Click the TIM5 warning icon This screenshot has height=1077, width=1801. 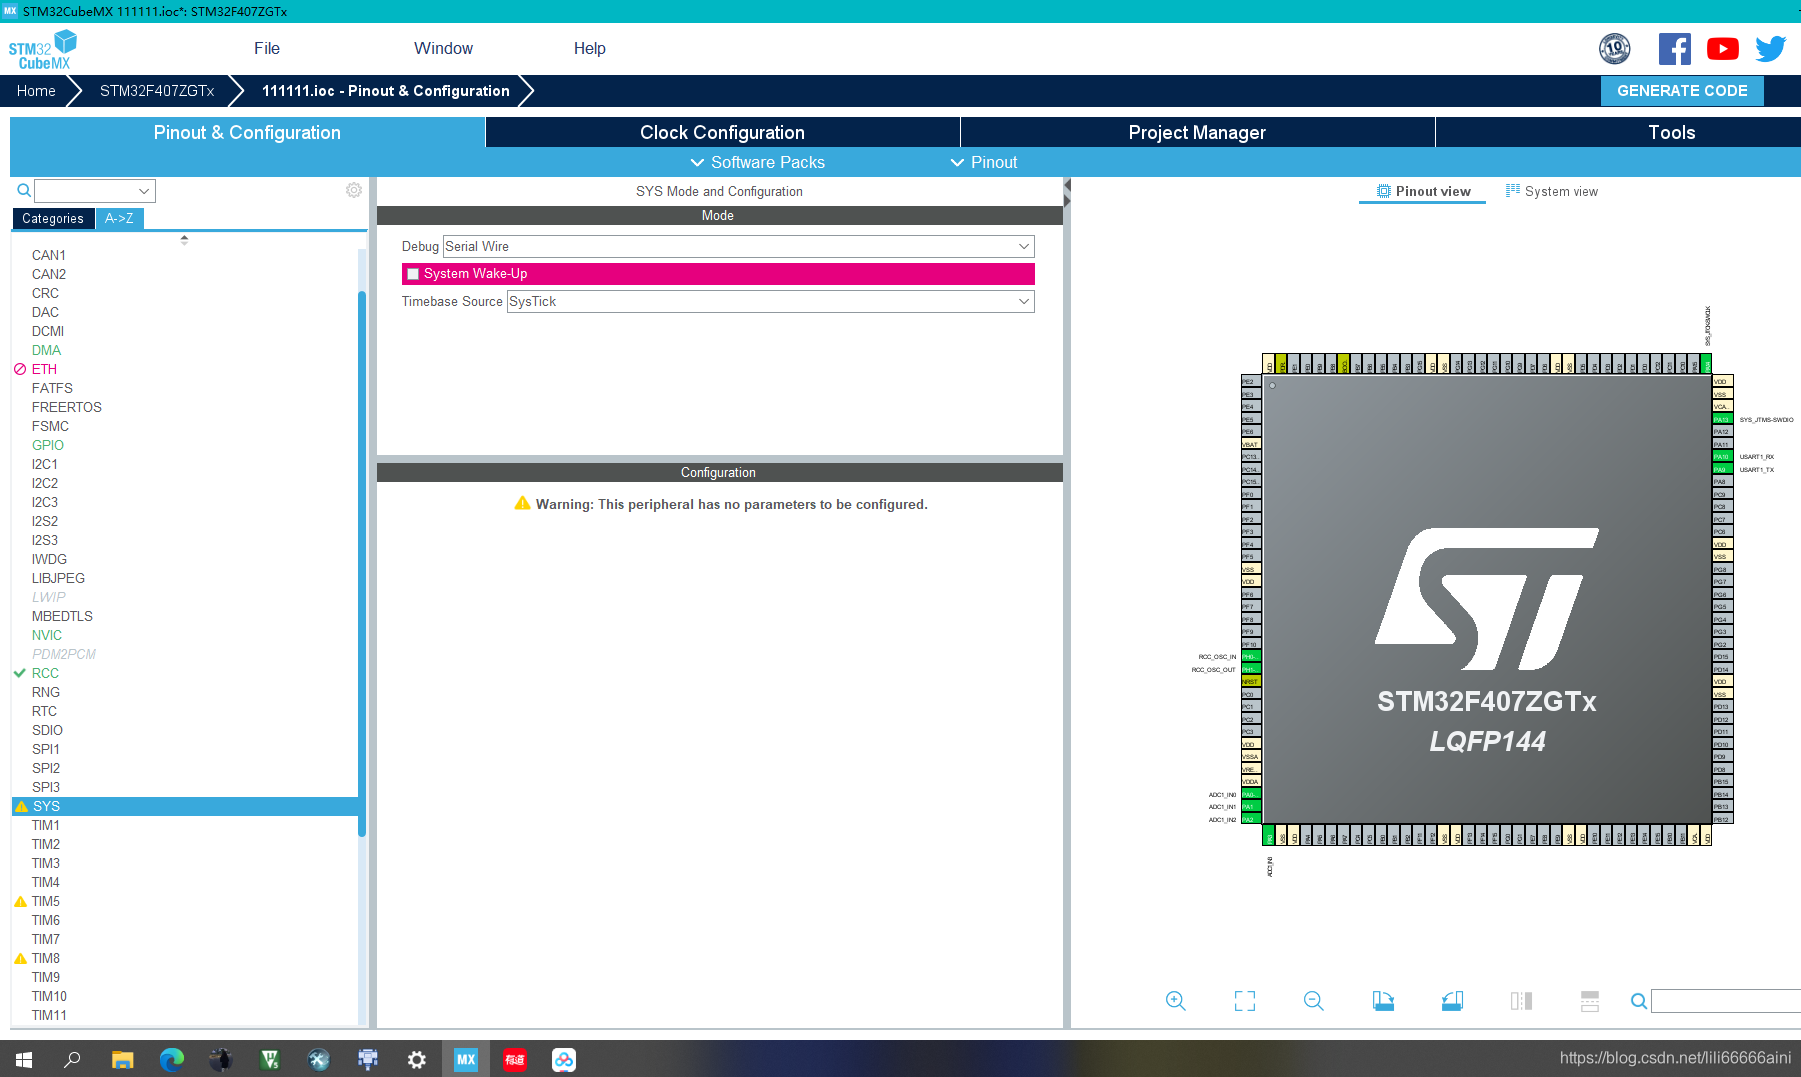[20, 901]
